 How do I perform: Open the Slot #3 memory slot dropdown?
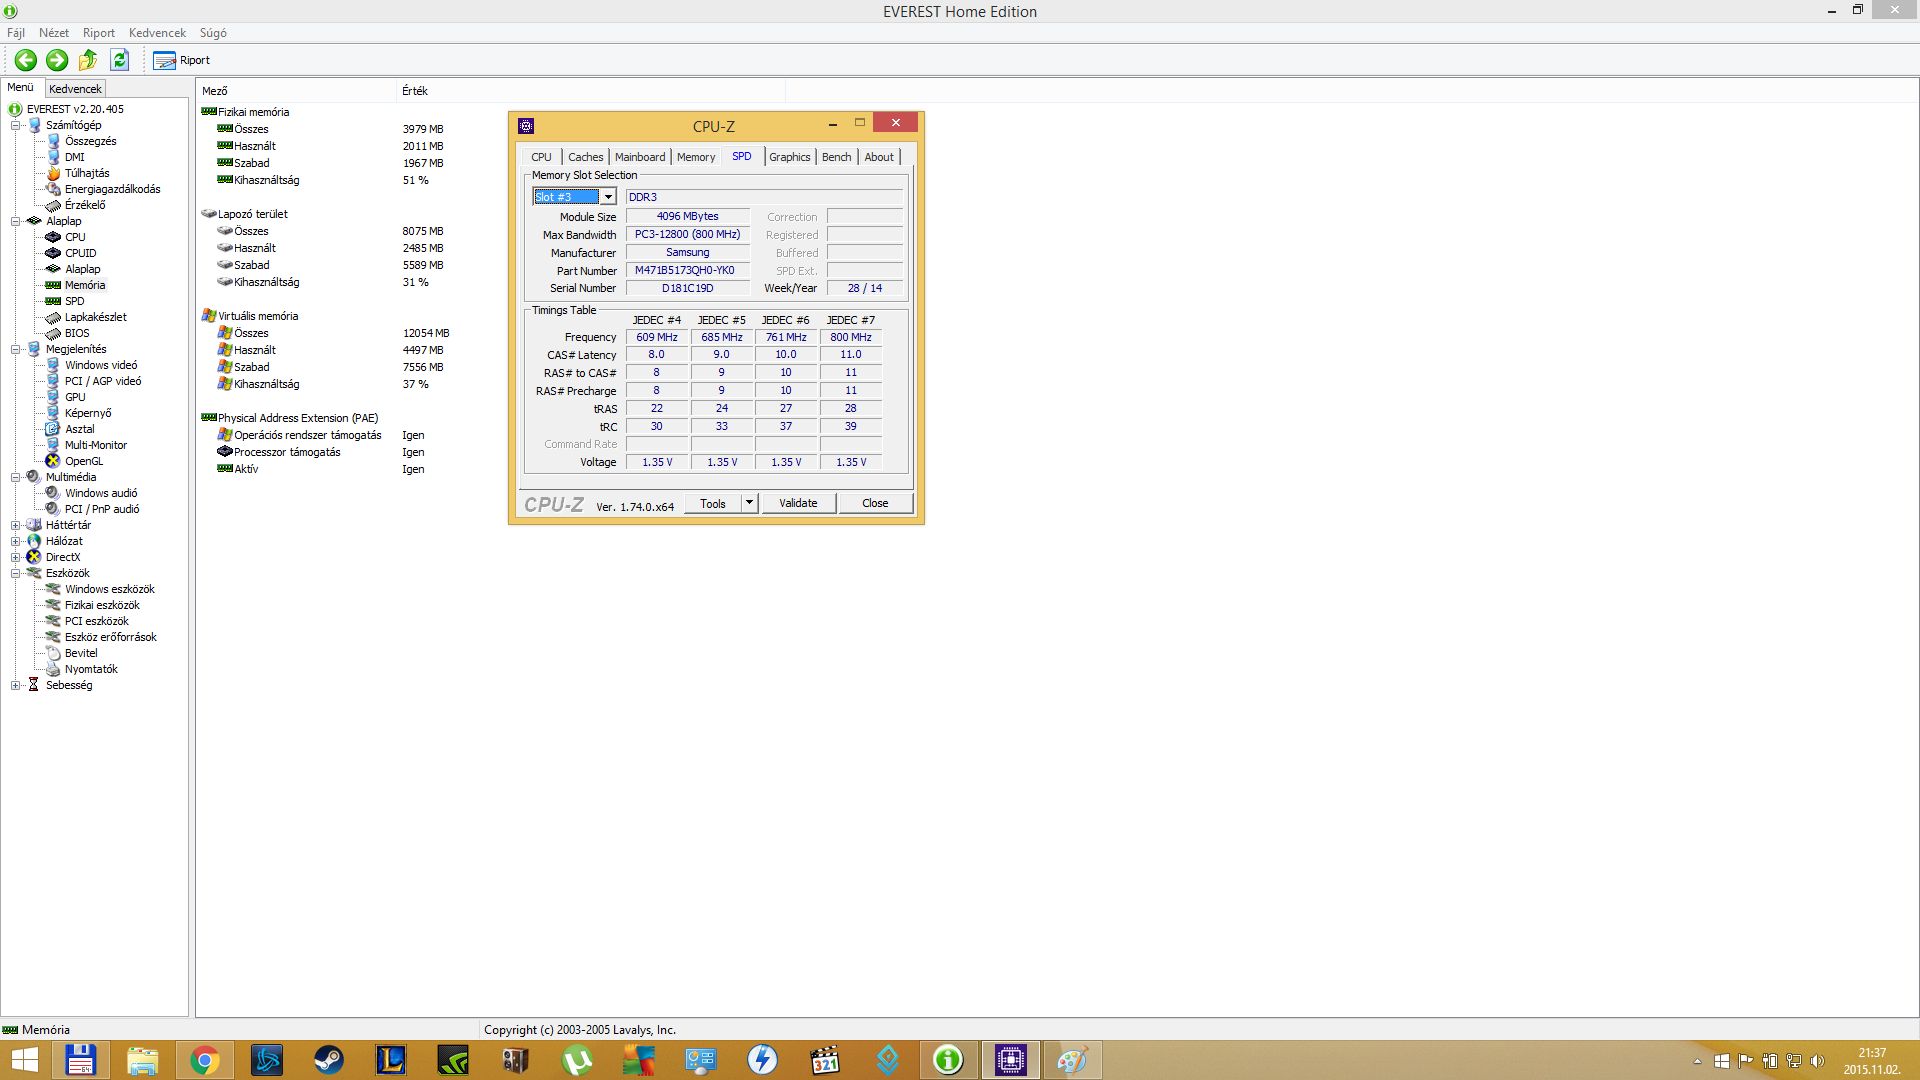coord(608,197)
